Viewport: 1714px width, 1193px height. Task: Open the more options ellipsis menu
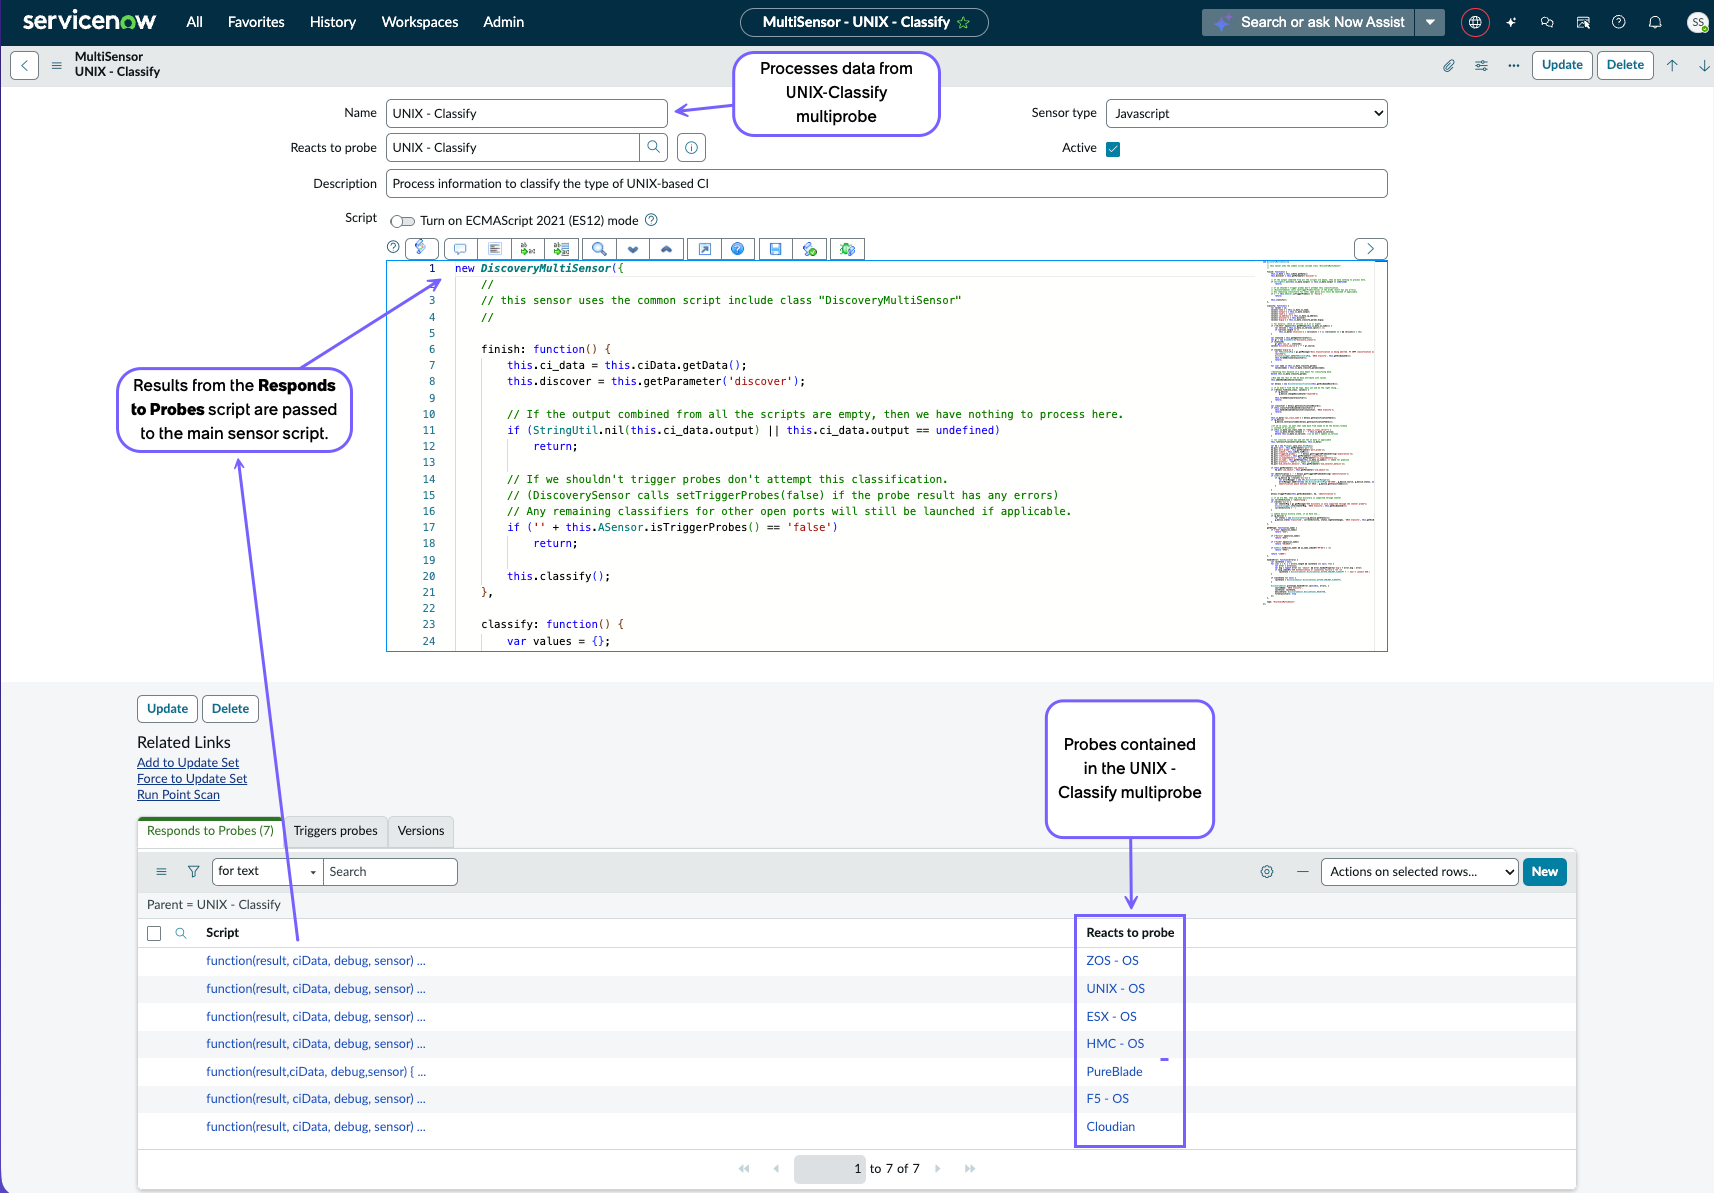coord(1514,66)
